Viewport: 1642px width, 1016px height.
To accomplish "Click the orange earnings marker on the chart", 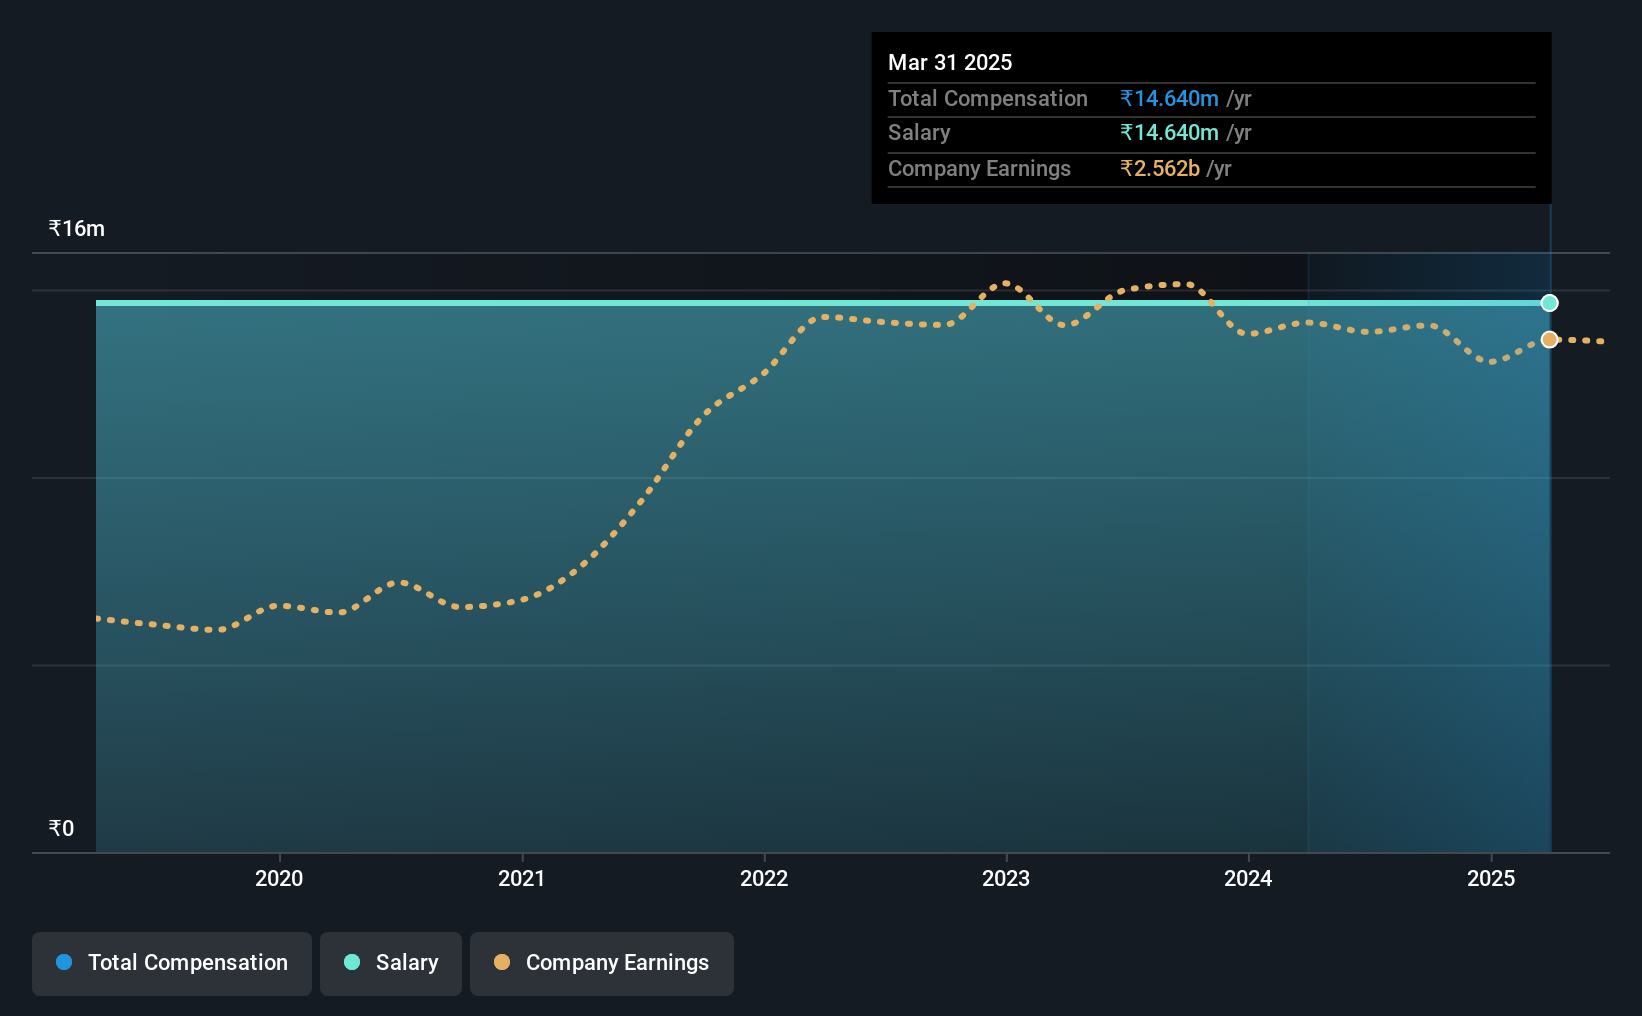I will coord(1549,339).
